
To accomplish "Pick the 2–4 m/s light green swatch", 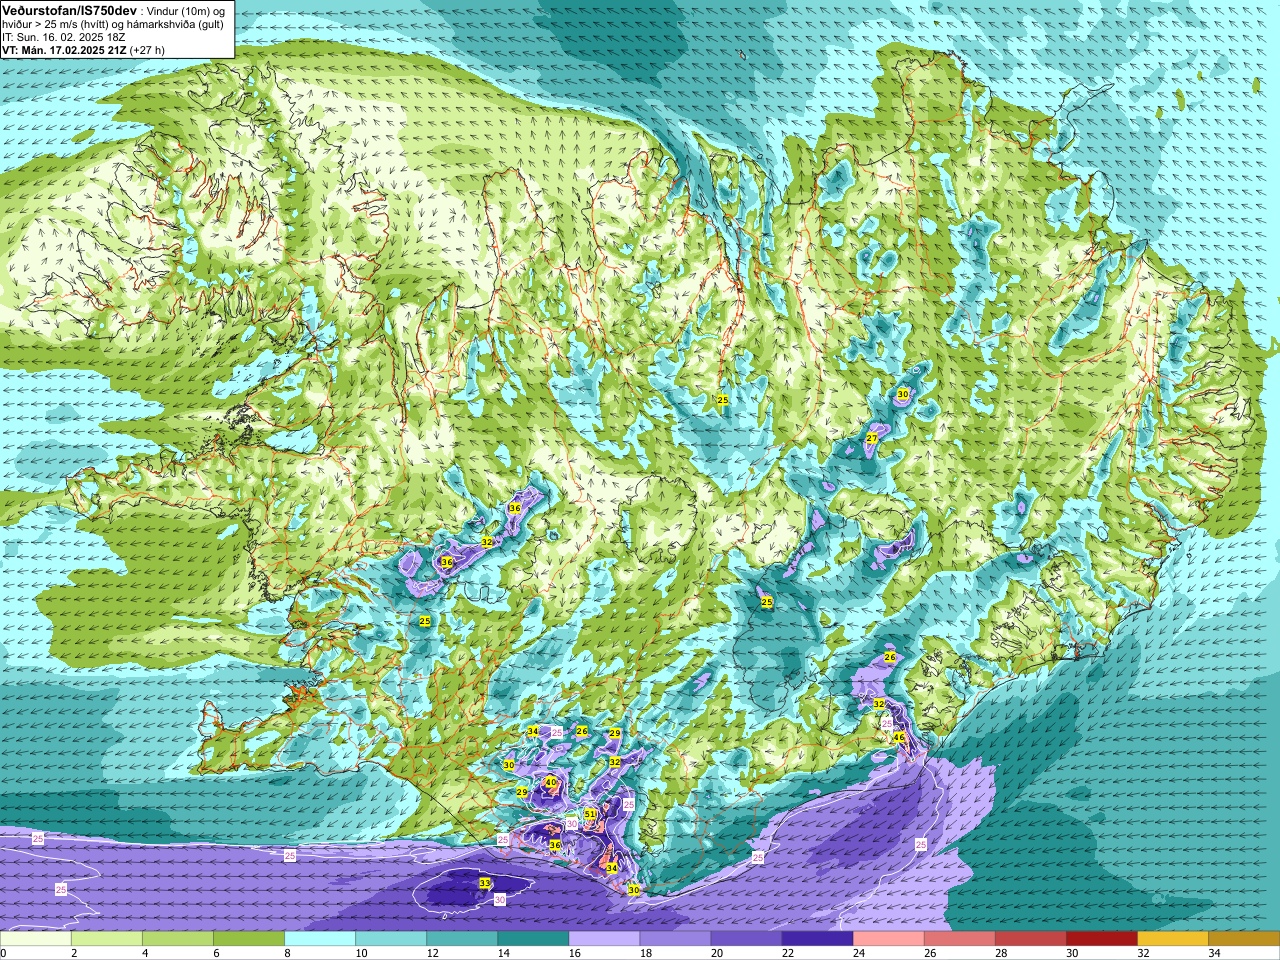I will tap(107, 939).
